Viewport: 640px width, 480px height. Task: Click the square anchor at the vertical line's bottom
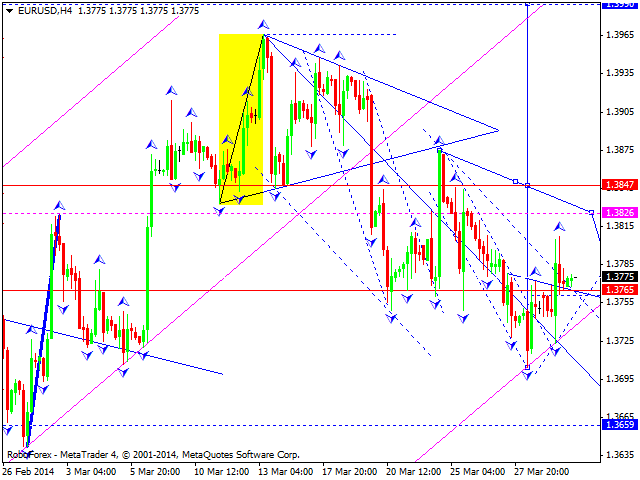[x=527, y=367]
